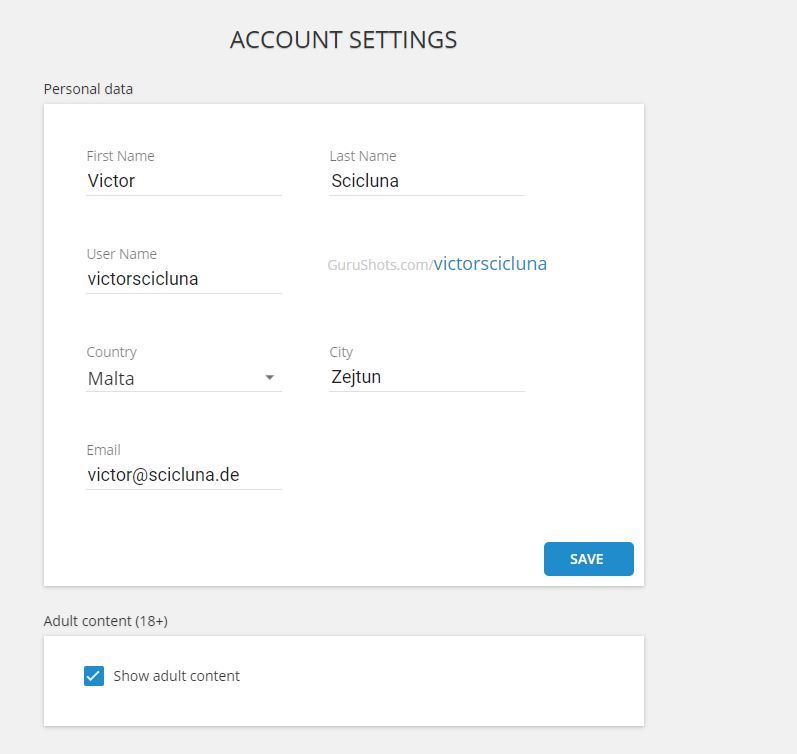
Task: Click the SAVE button
Action: pos(589,559)
